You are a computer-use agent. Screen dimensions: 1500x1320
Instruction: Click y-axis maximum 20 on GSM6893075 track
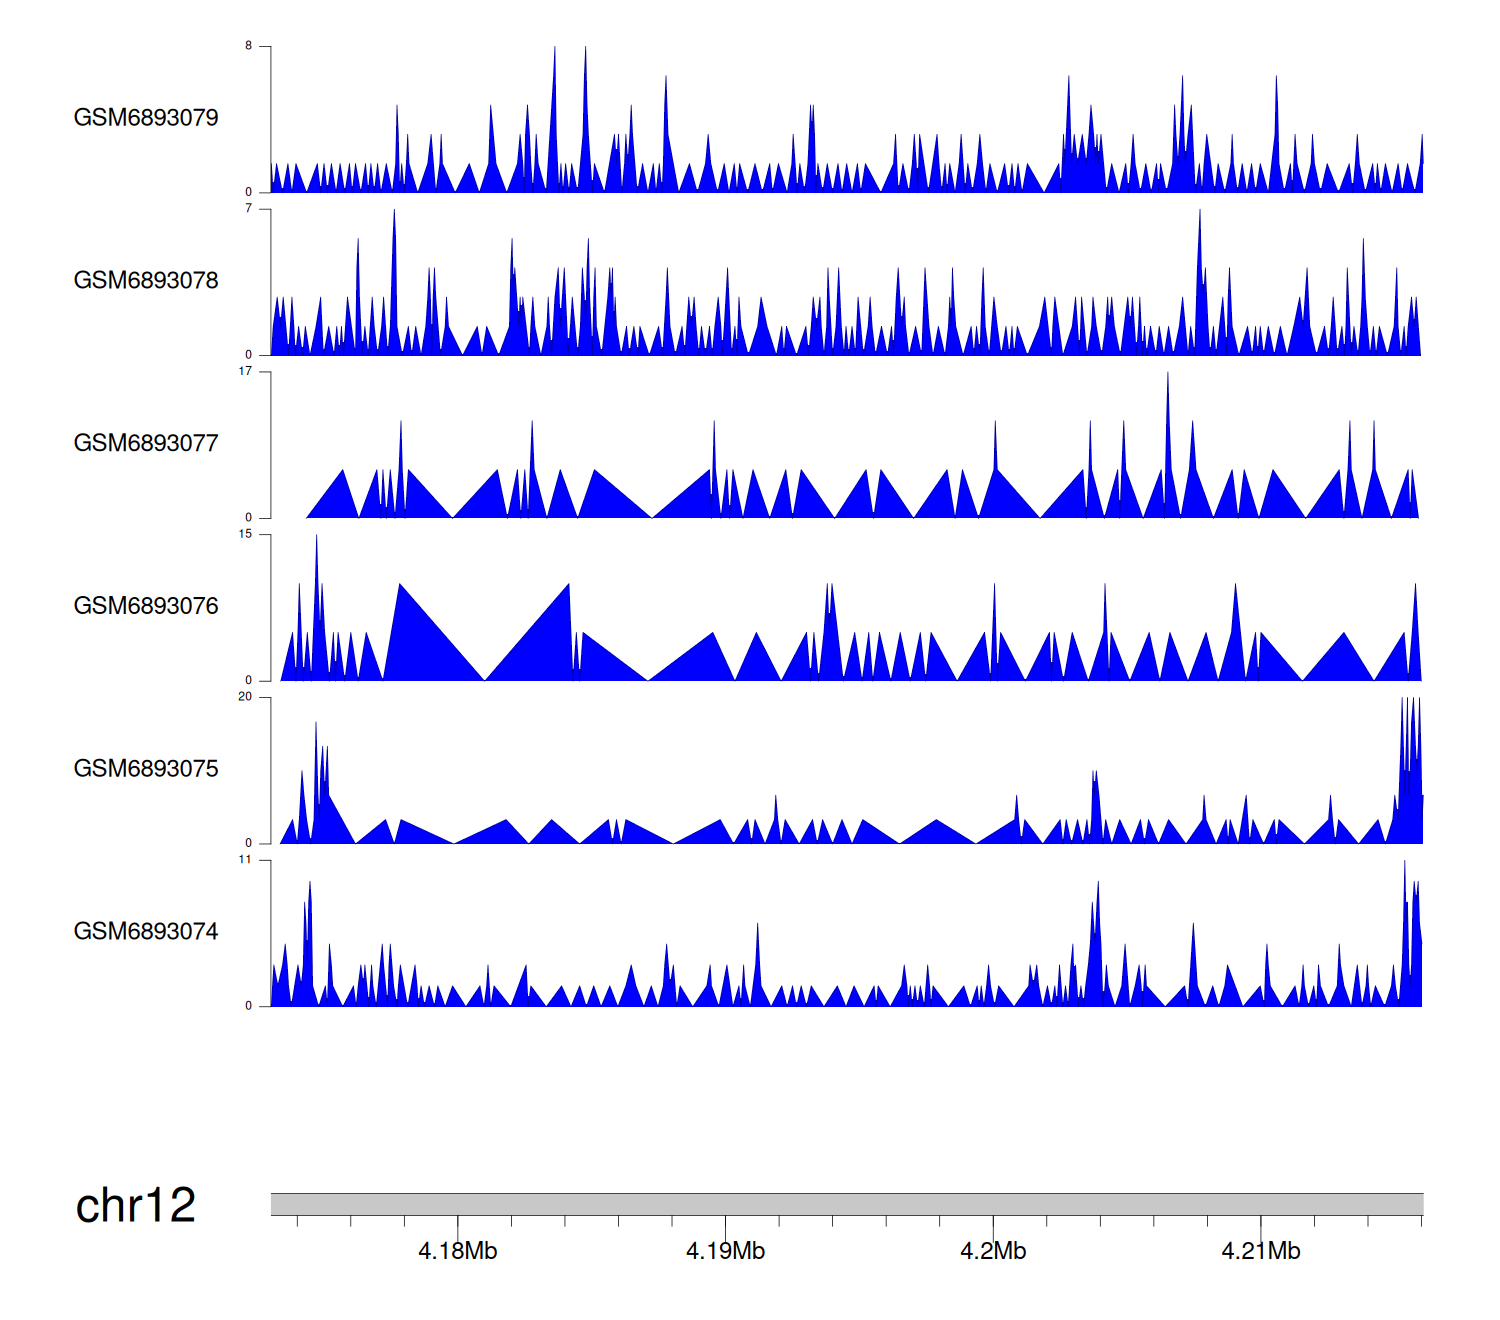246,697
